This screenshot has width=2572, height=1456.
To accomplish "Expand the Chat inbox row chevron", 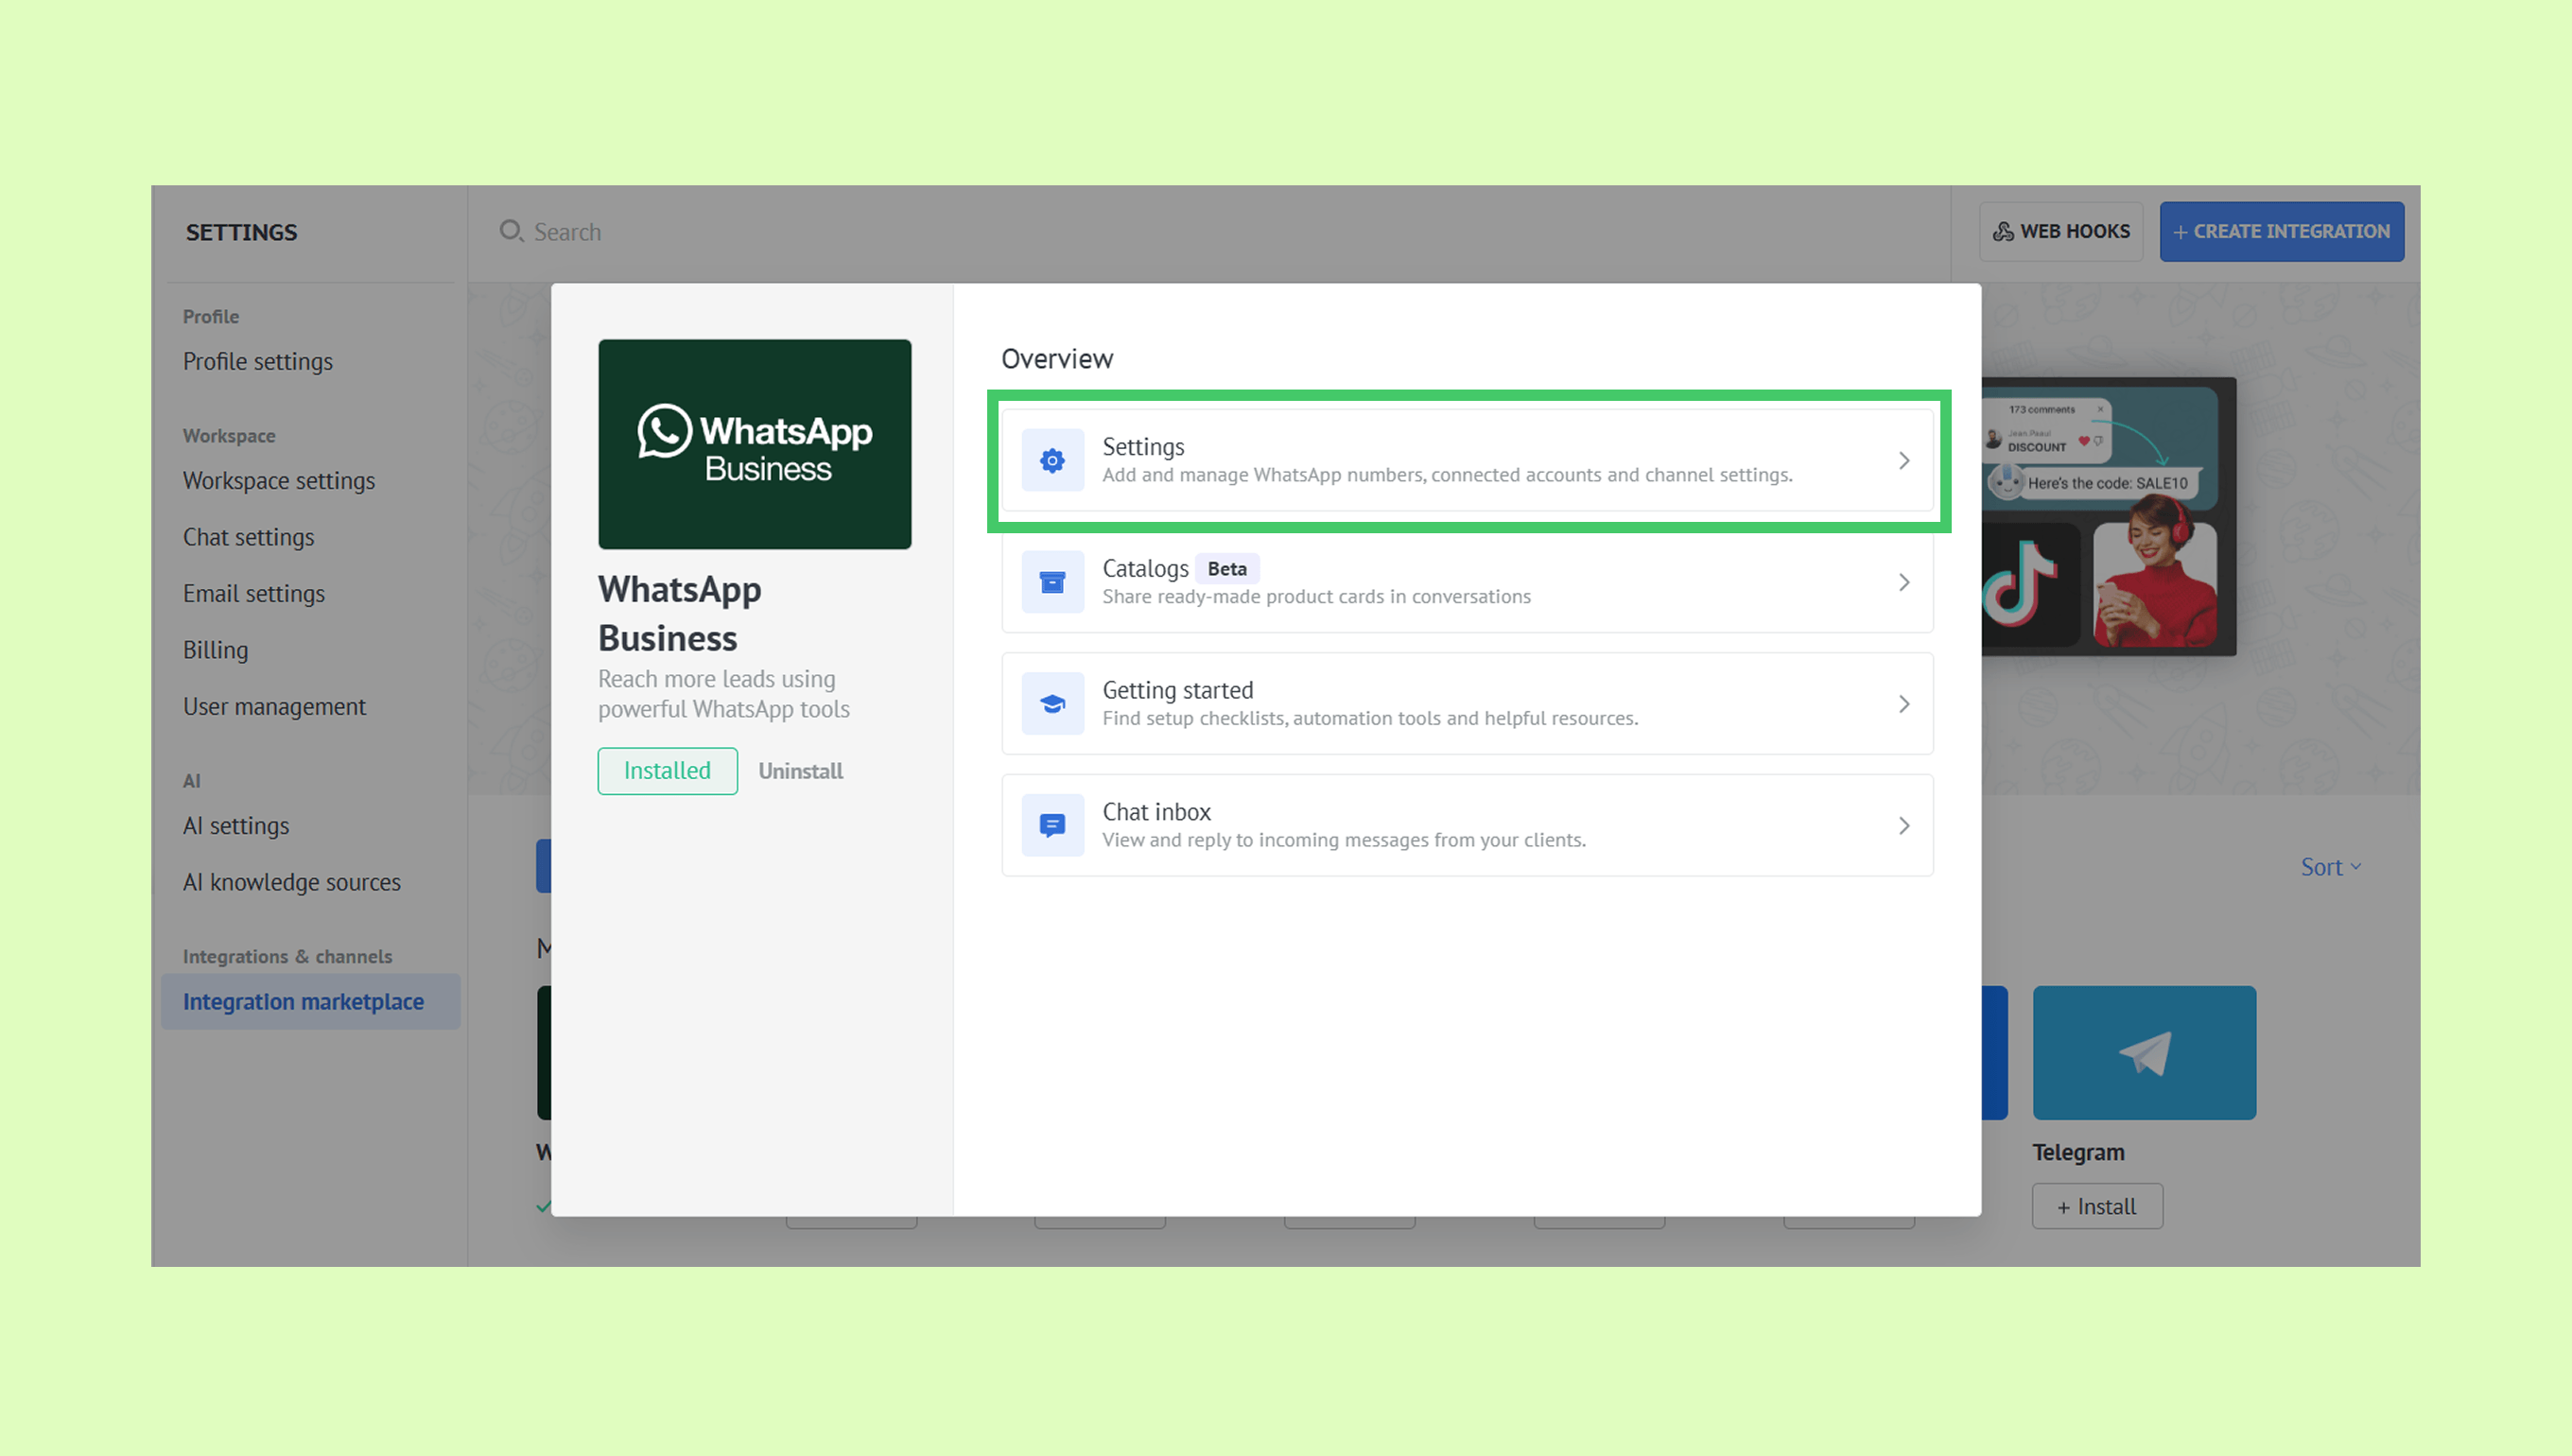I will [x=1903, y=825].
